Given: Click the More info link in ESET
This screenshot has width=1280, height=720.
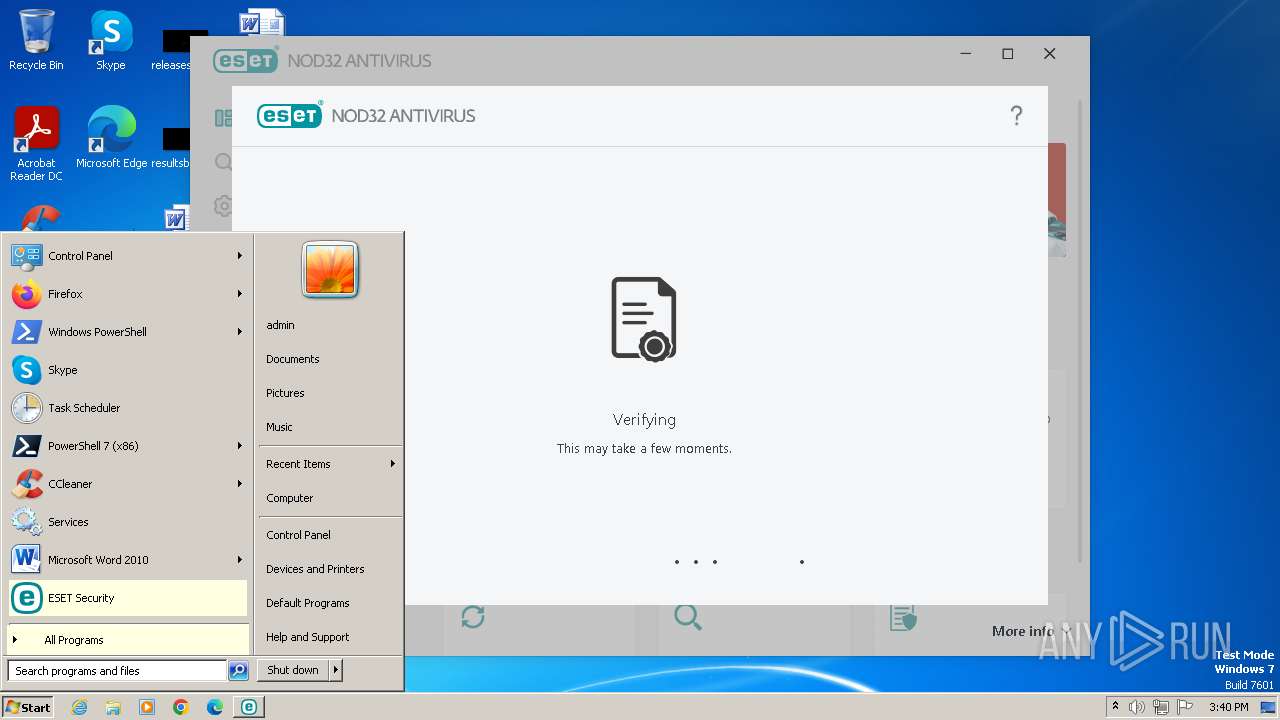Looking at the screenshot, I should 1030,631.
